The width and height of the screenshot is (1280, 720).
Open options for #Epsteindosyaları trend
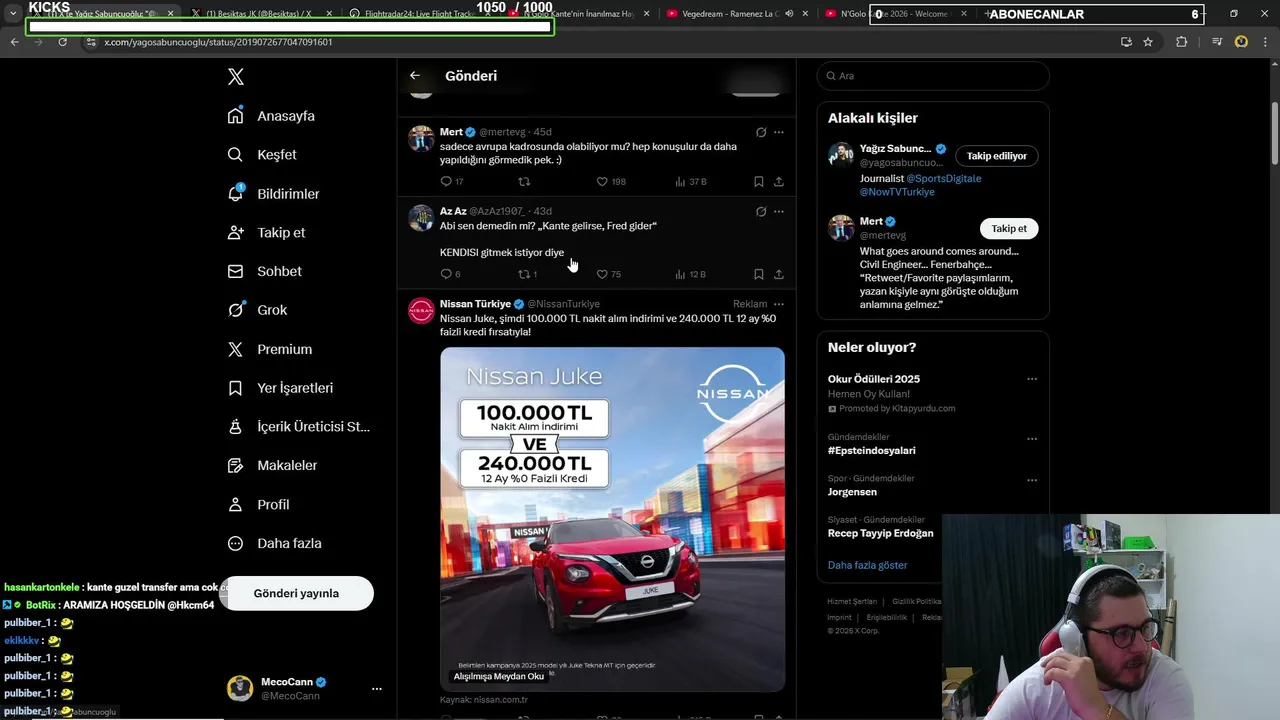pyautogui.click(x=1032, y=438)
